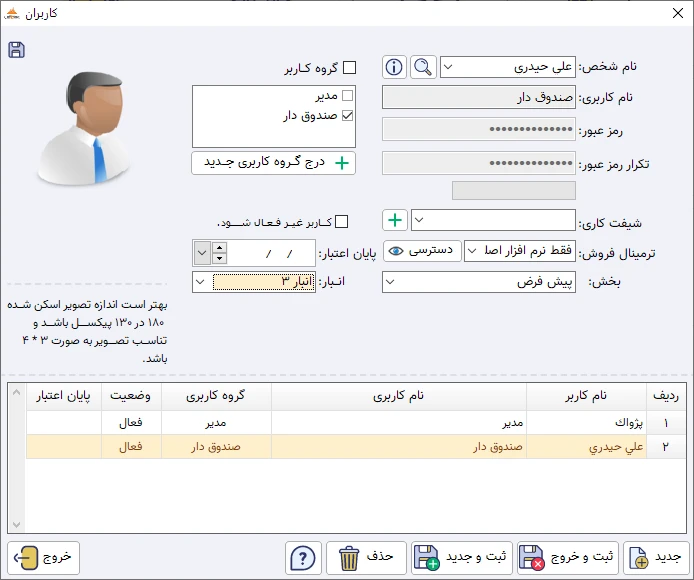Enable کاربر غیر فعال شود checkbox

(342, 221)
